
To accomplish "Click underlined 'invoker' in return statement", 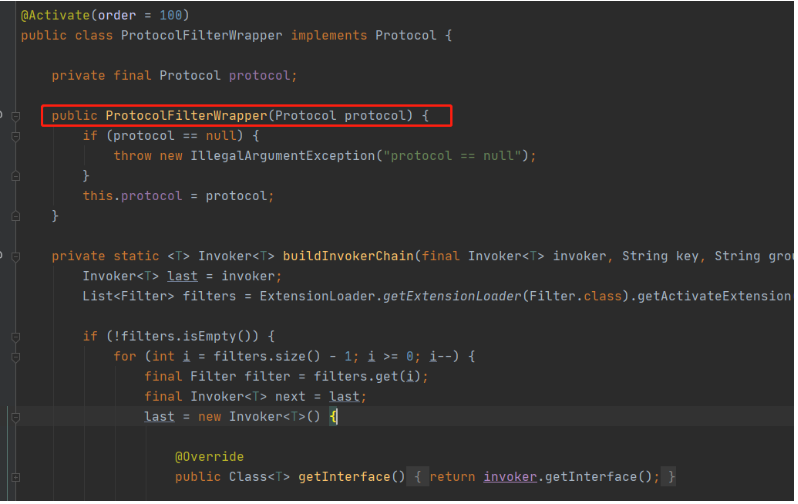I will (x=510, y=478).
